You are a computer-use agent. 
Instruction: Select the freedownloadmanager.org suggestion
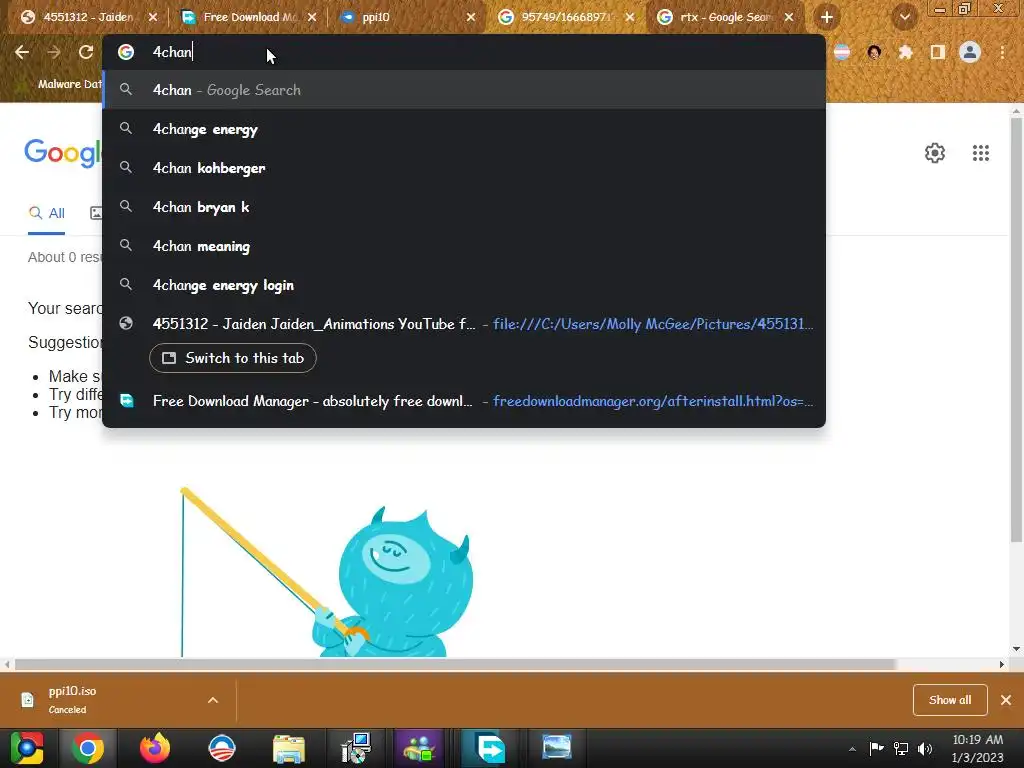[464, 401]
